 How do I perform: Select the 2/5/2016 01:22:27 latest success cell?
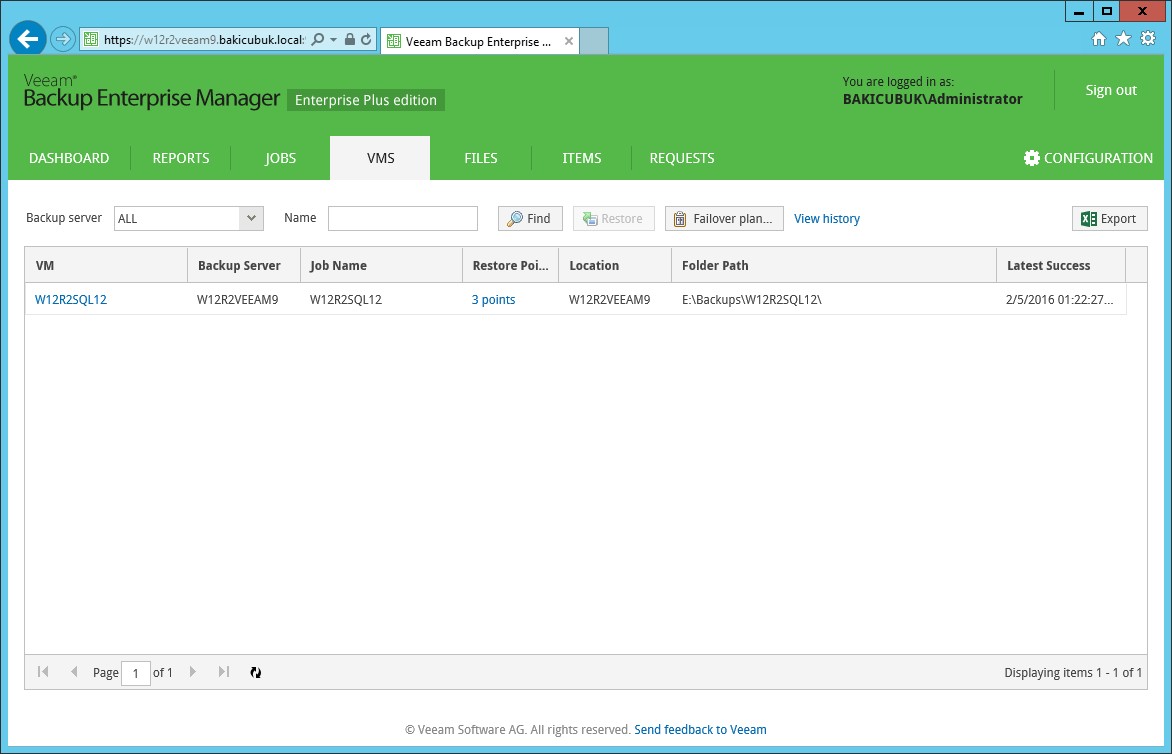1061,300
